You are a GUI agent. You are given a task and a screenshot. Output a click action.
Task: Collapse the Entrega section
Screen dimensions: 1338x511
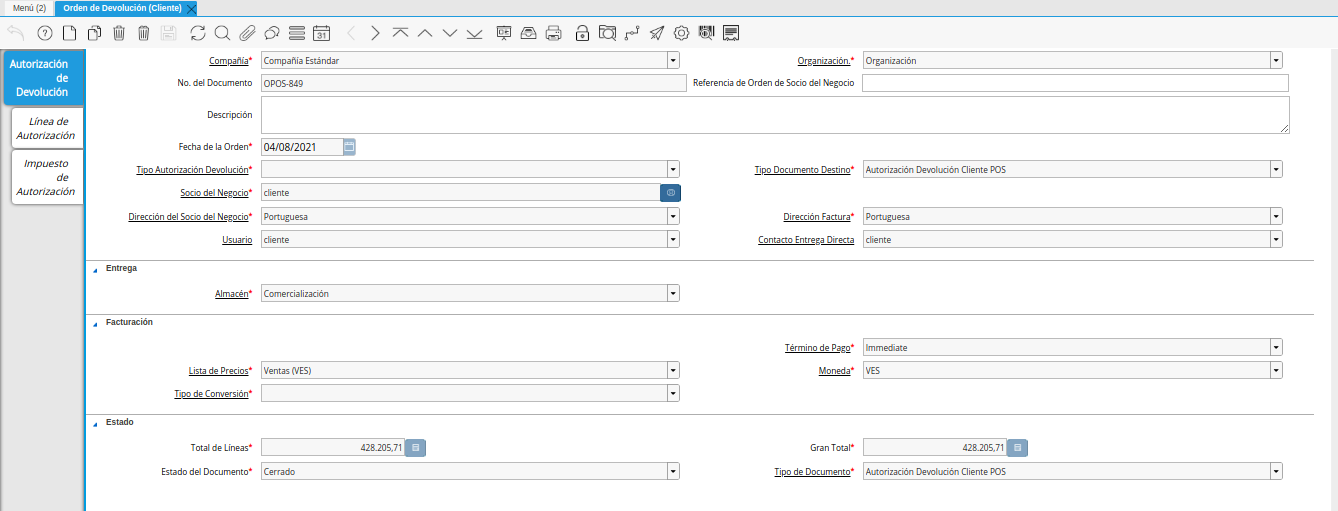(x=96, y=269)
